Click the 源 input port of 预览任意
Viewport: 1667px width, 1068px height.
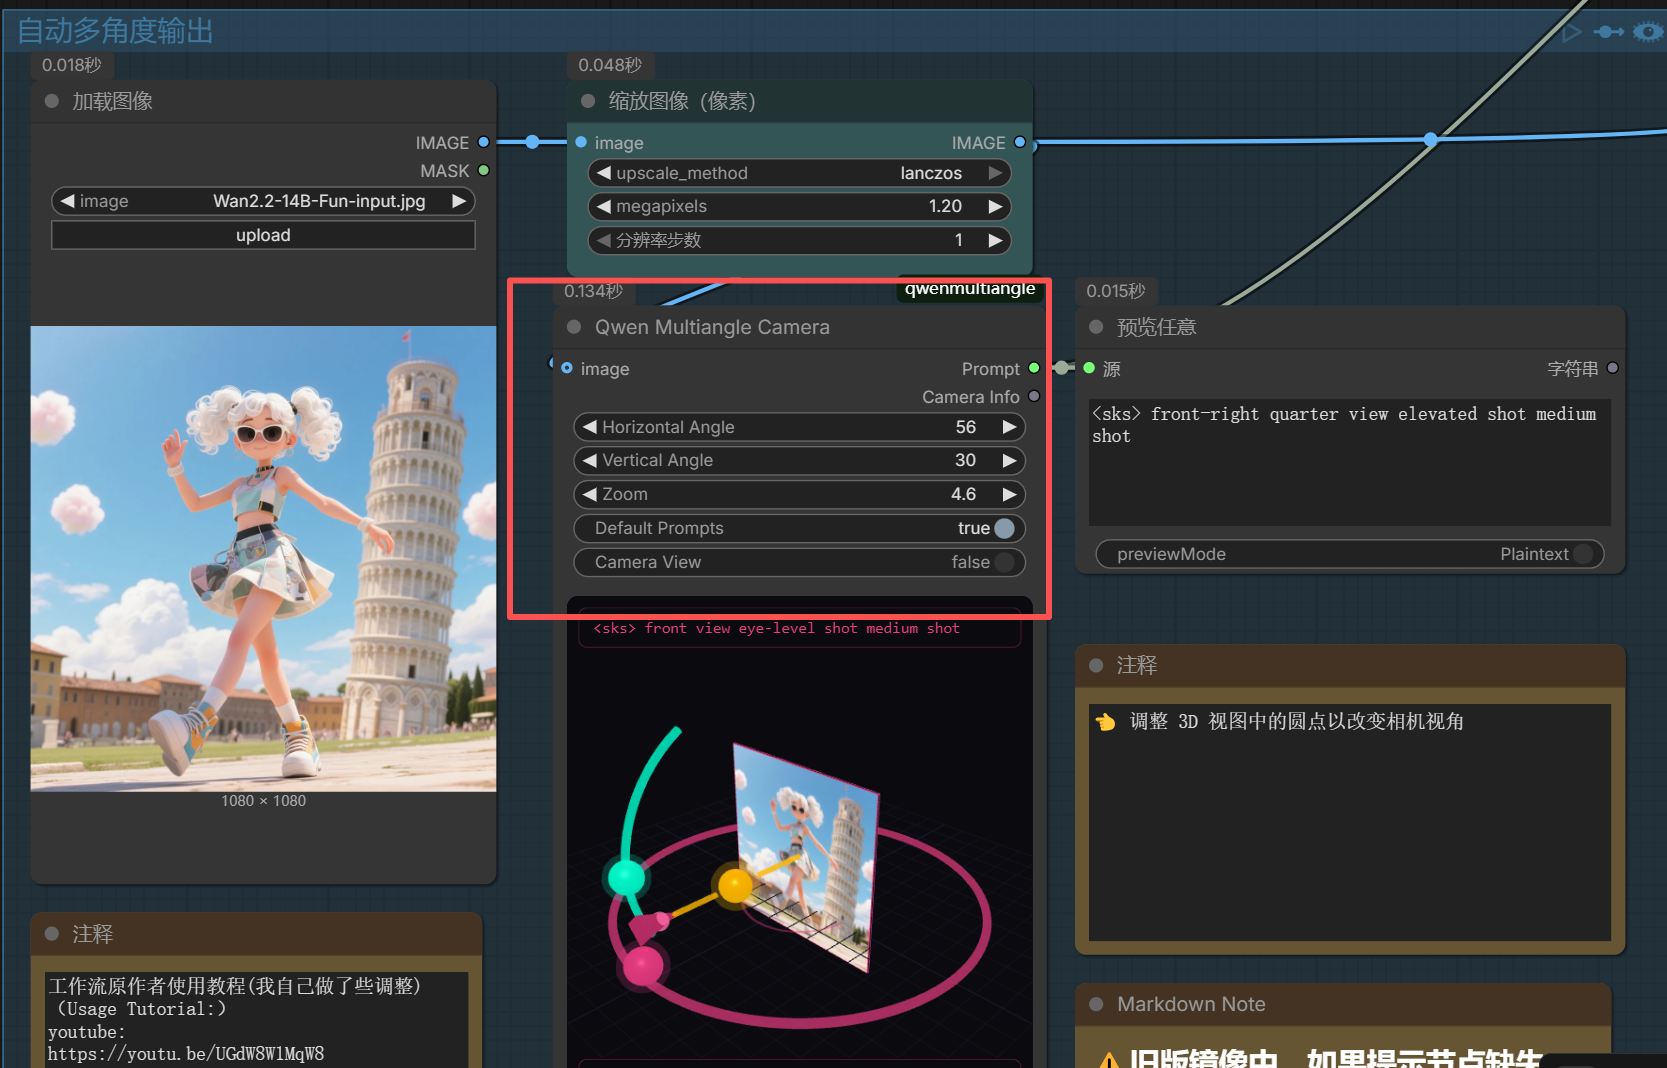(x=1089, y=368)
